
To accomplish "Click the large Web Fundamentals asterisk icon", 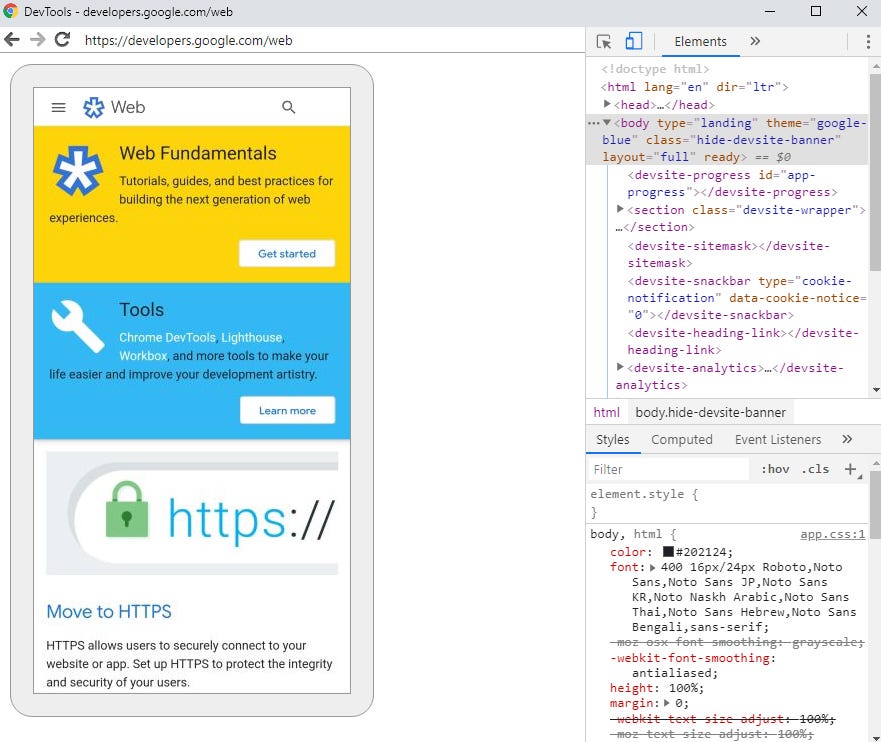I will click(x=78, y=171).
